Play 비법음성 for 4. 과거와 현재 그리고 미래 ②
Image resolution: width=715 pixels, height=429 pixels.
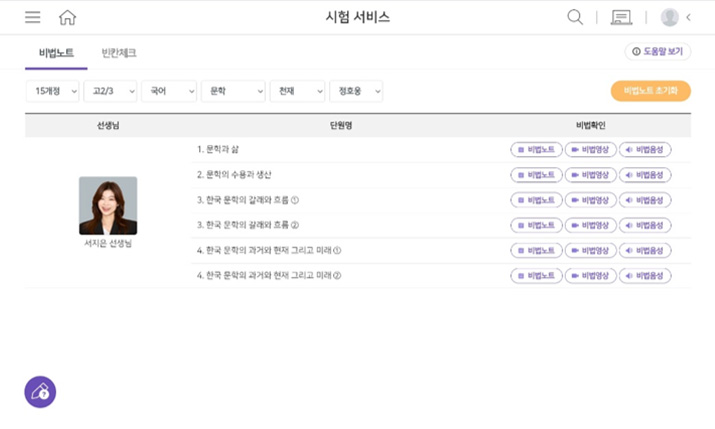click(645, 275)
